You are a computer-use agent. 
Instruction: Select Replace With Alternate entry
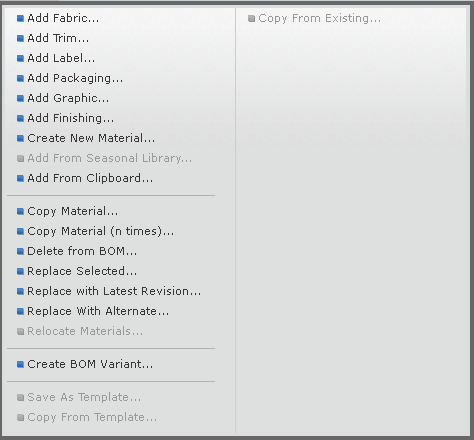(x=98, y=311)
